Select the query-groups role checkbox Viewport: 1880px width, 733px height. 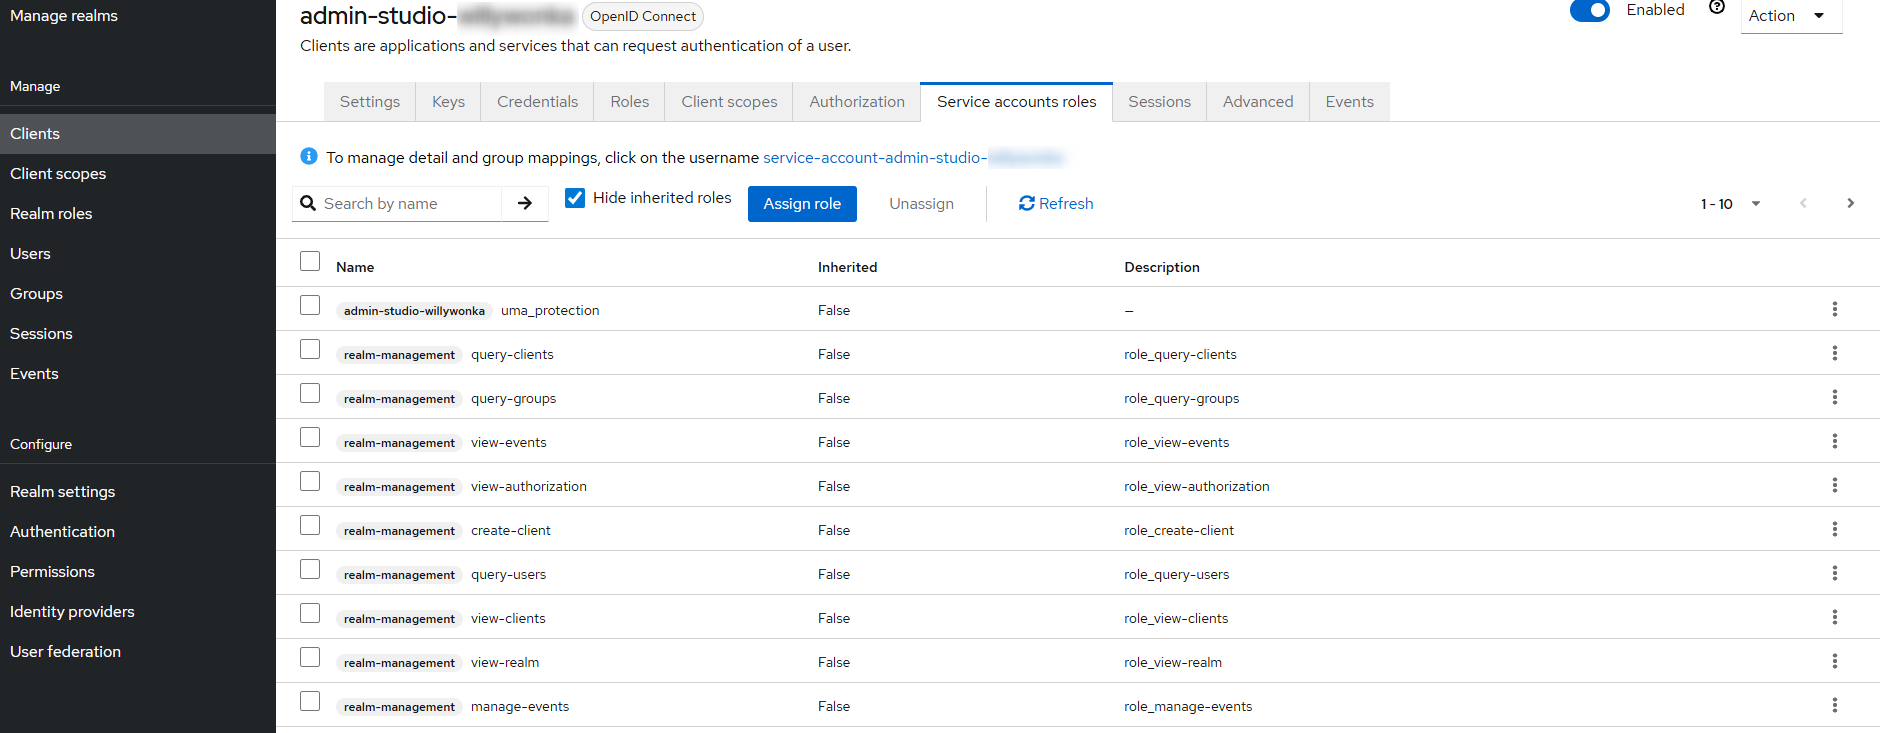pos(310,393)
